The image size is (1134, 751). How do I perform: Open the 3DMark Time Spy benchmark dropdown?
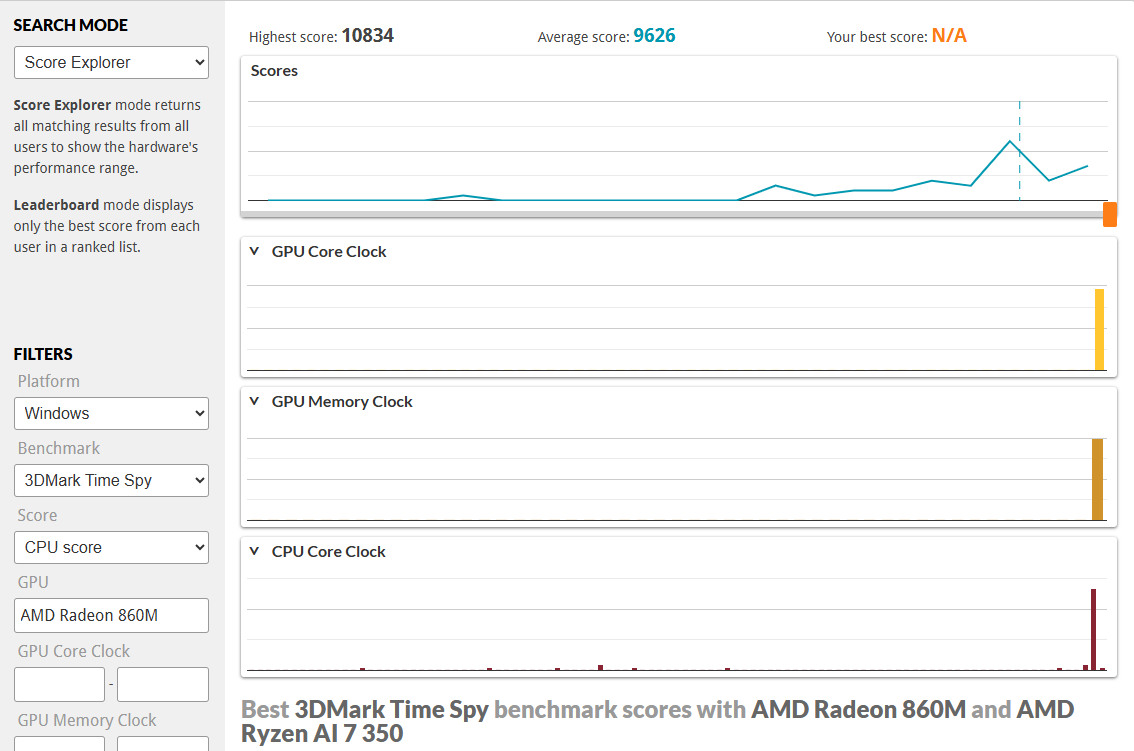coord(111,480)
